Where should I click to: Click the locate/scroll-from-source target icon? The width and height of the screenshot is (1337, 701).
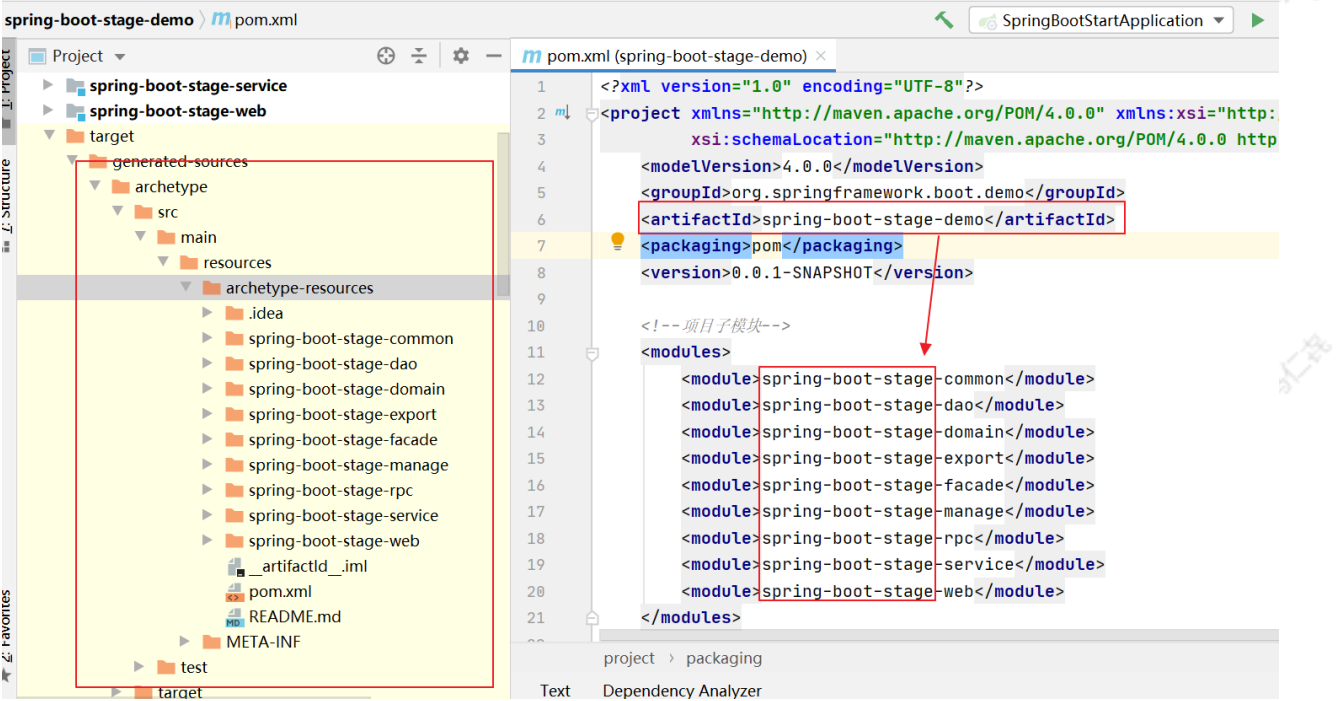coord(386,56)
